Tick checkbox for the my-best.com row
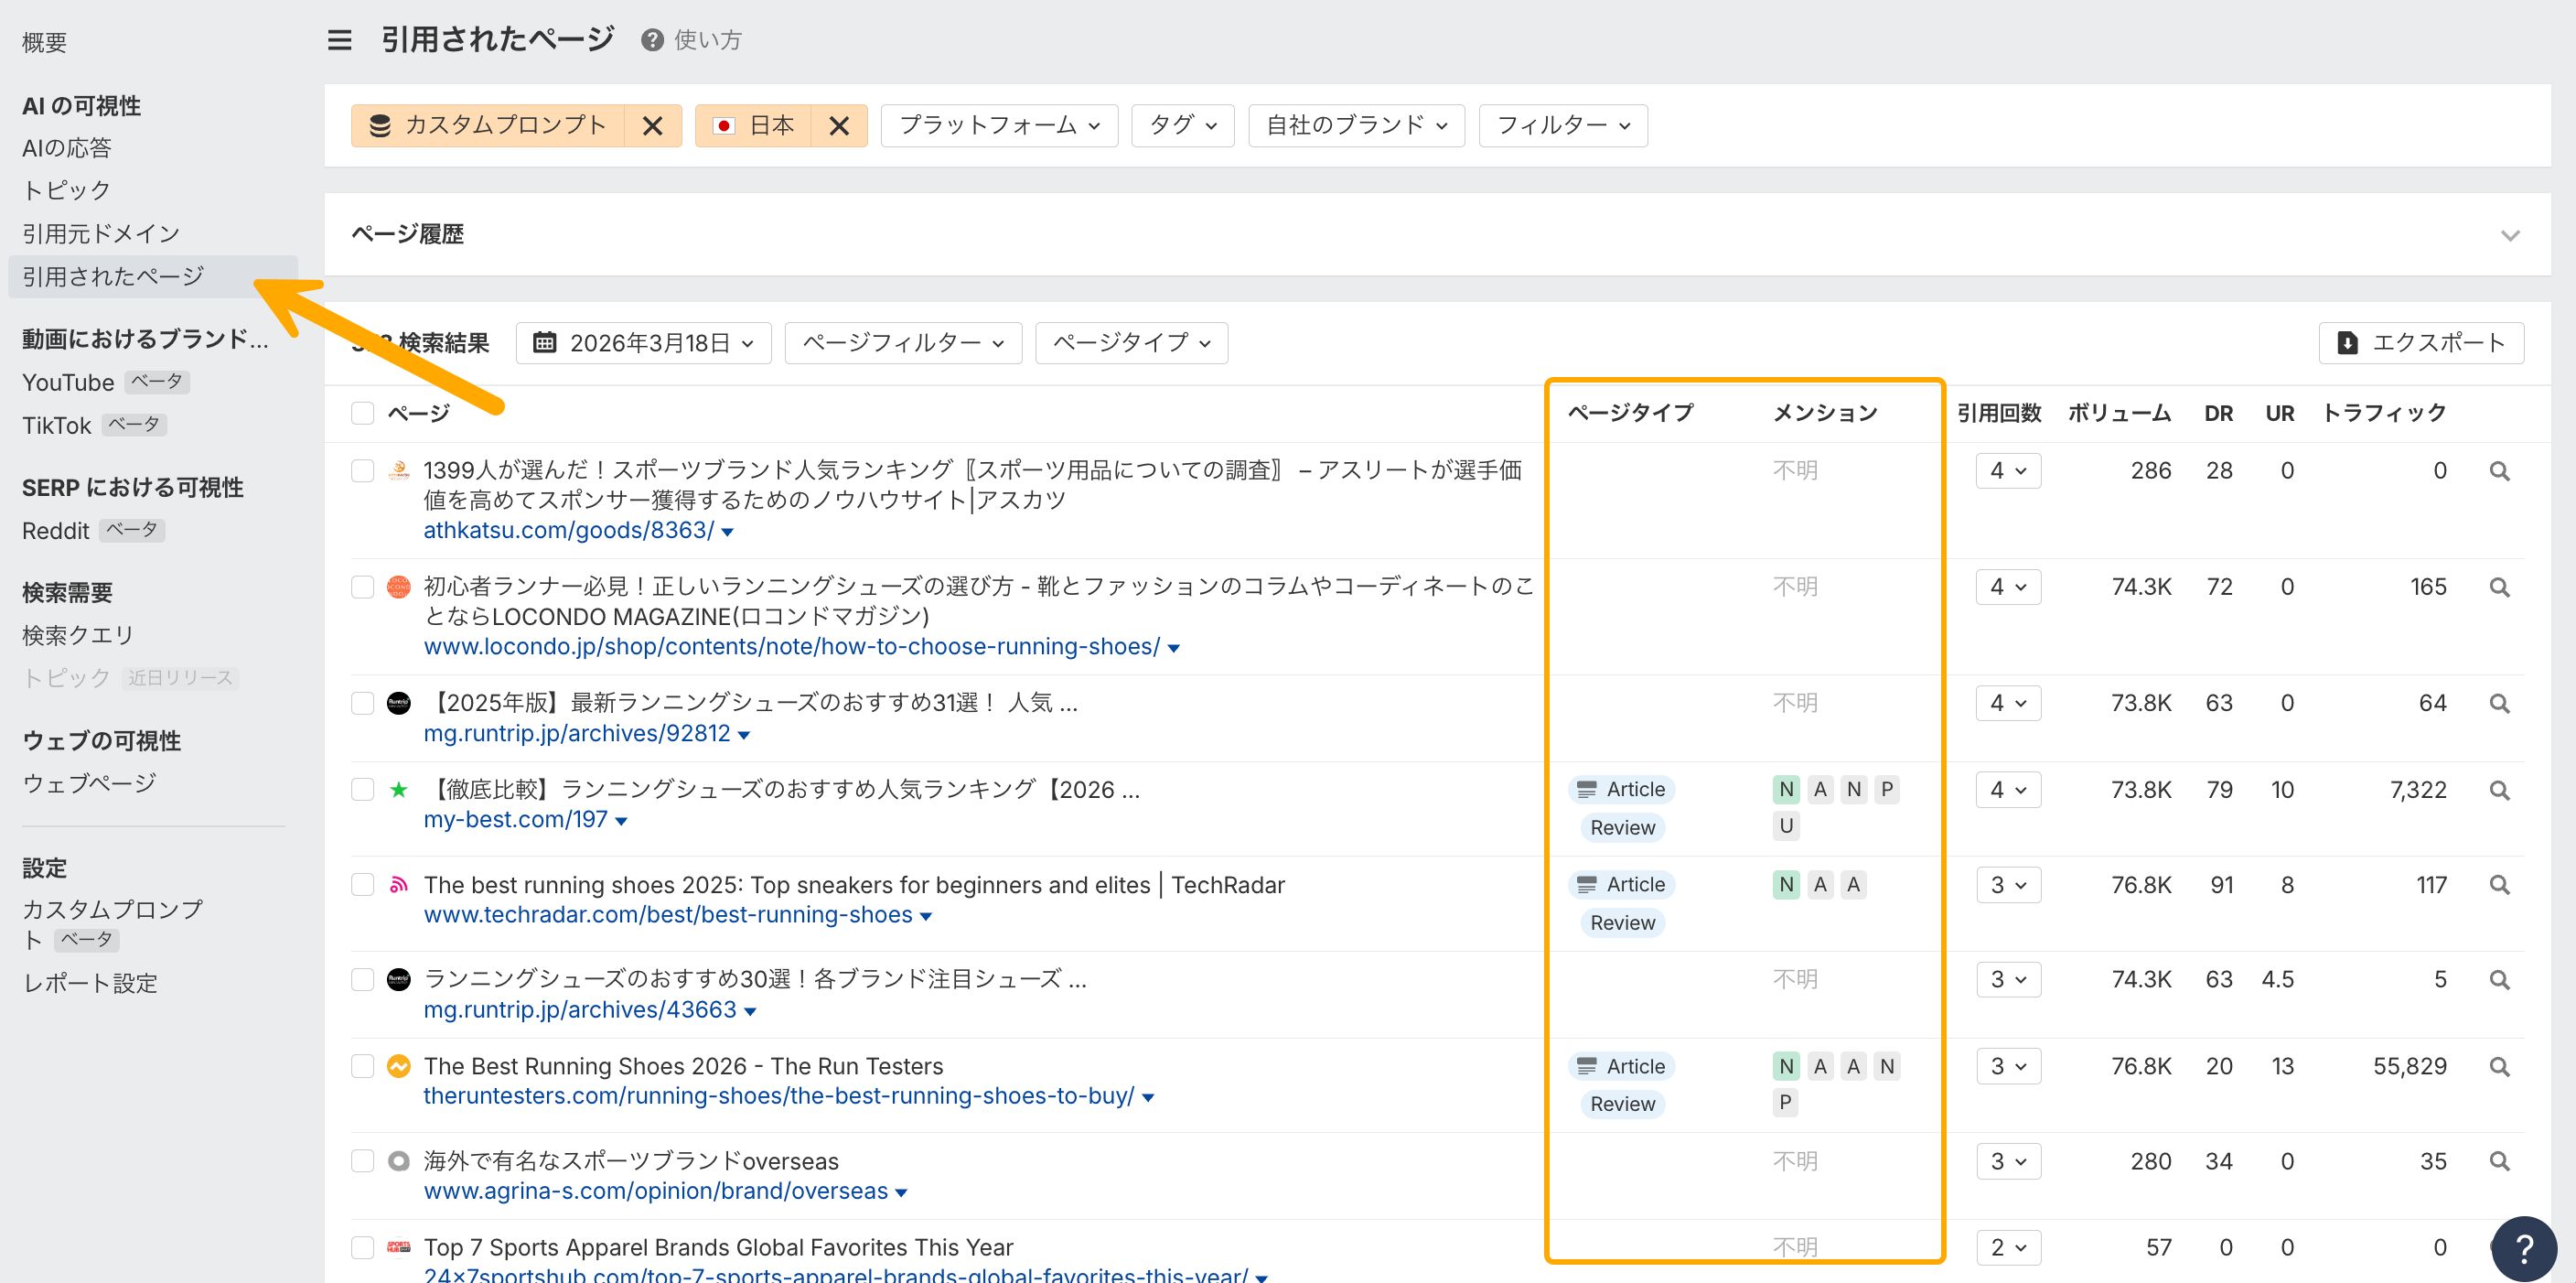 (362, 790)
